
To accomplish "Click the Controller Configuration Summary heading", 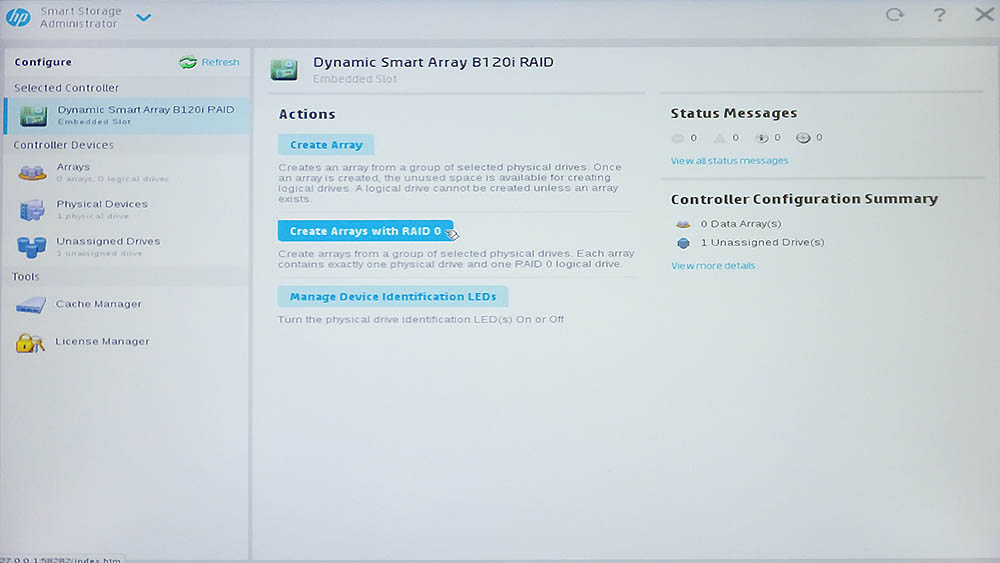I will [x=804, y=199].
